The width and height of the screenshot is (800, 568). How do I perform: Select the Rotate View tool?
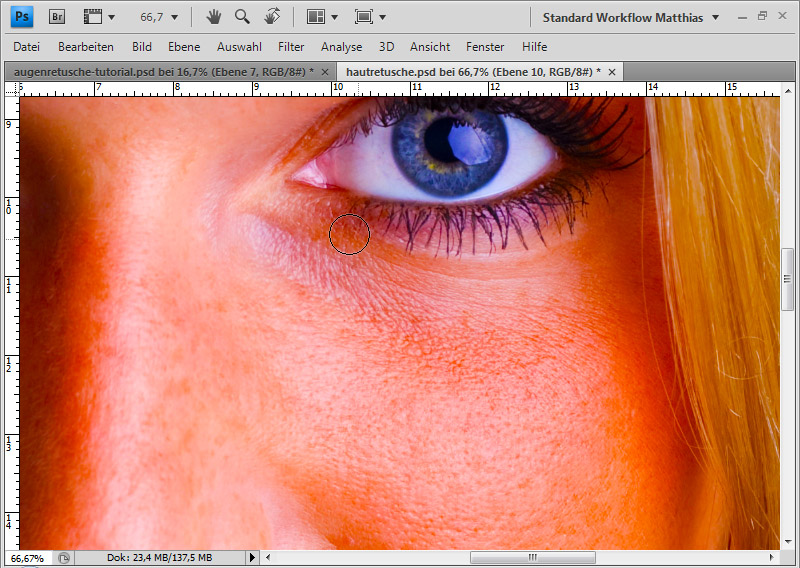point(271,17)
